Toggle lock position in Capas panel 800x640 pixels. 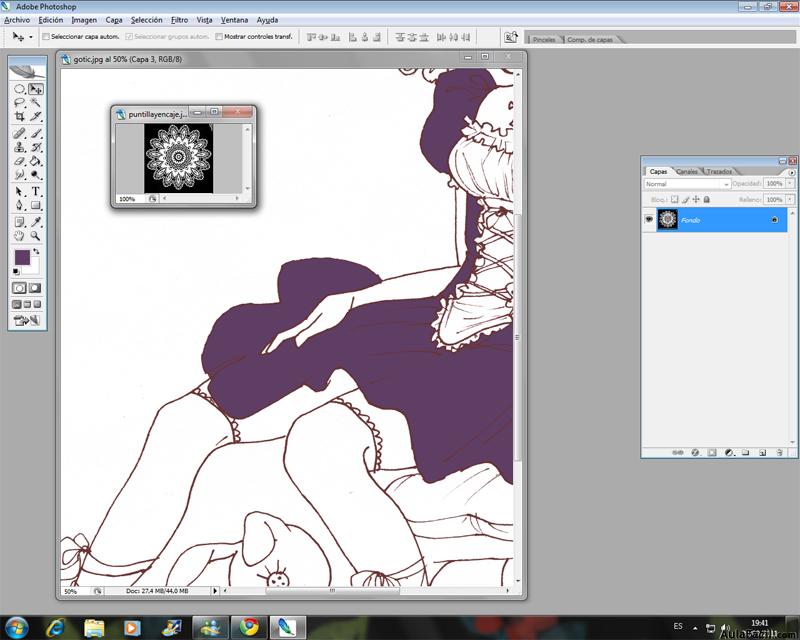click(x=696, y=200)
